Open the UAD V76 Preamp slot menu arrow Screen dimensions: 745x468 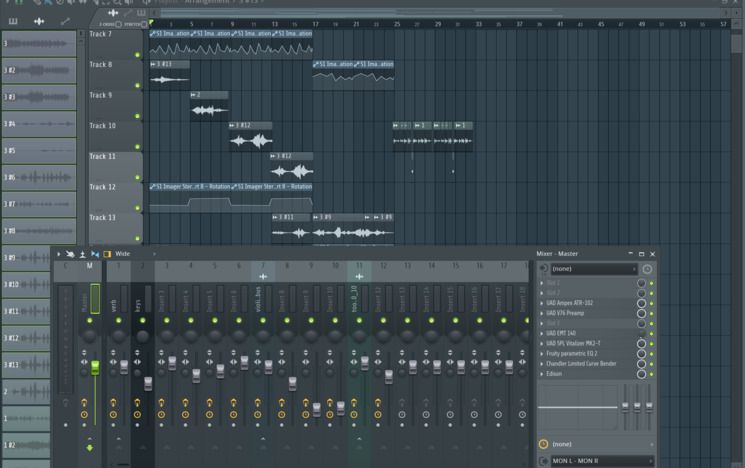542,313
